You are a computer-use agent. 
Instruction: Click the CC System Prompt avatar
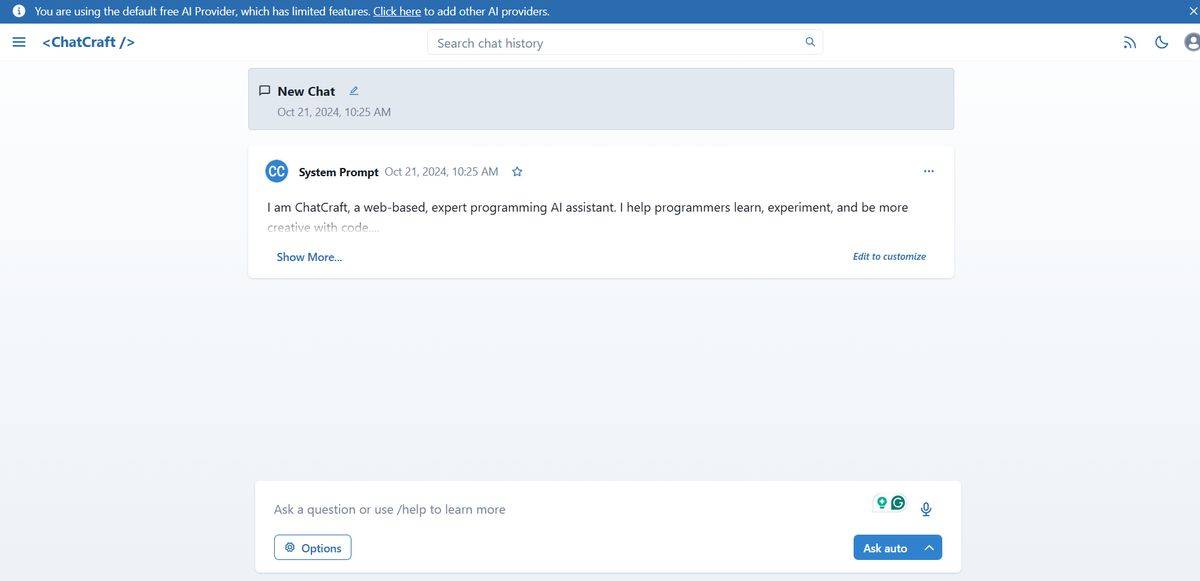point(277,171)
